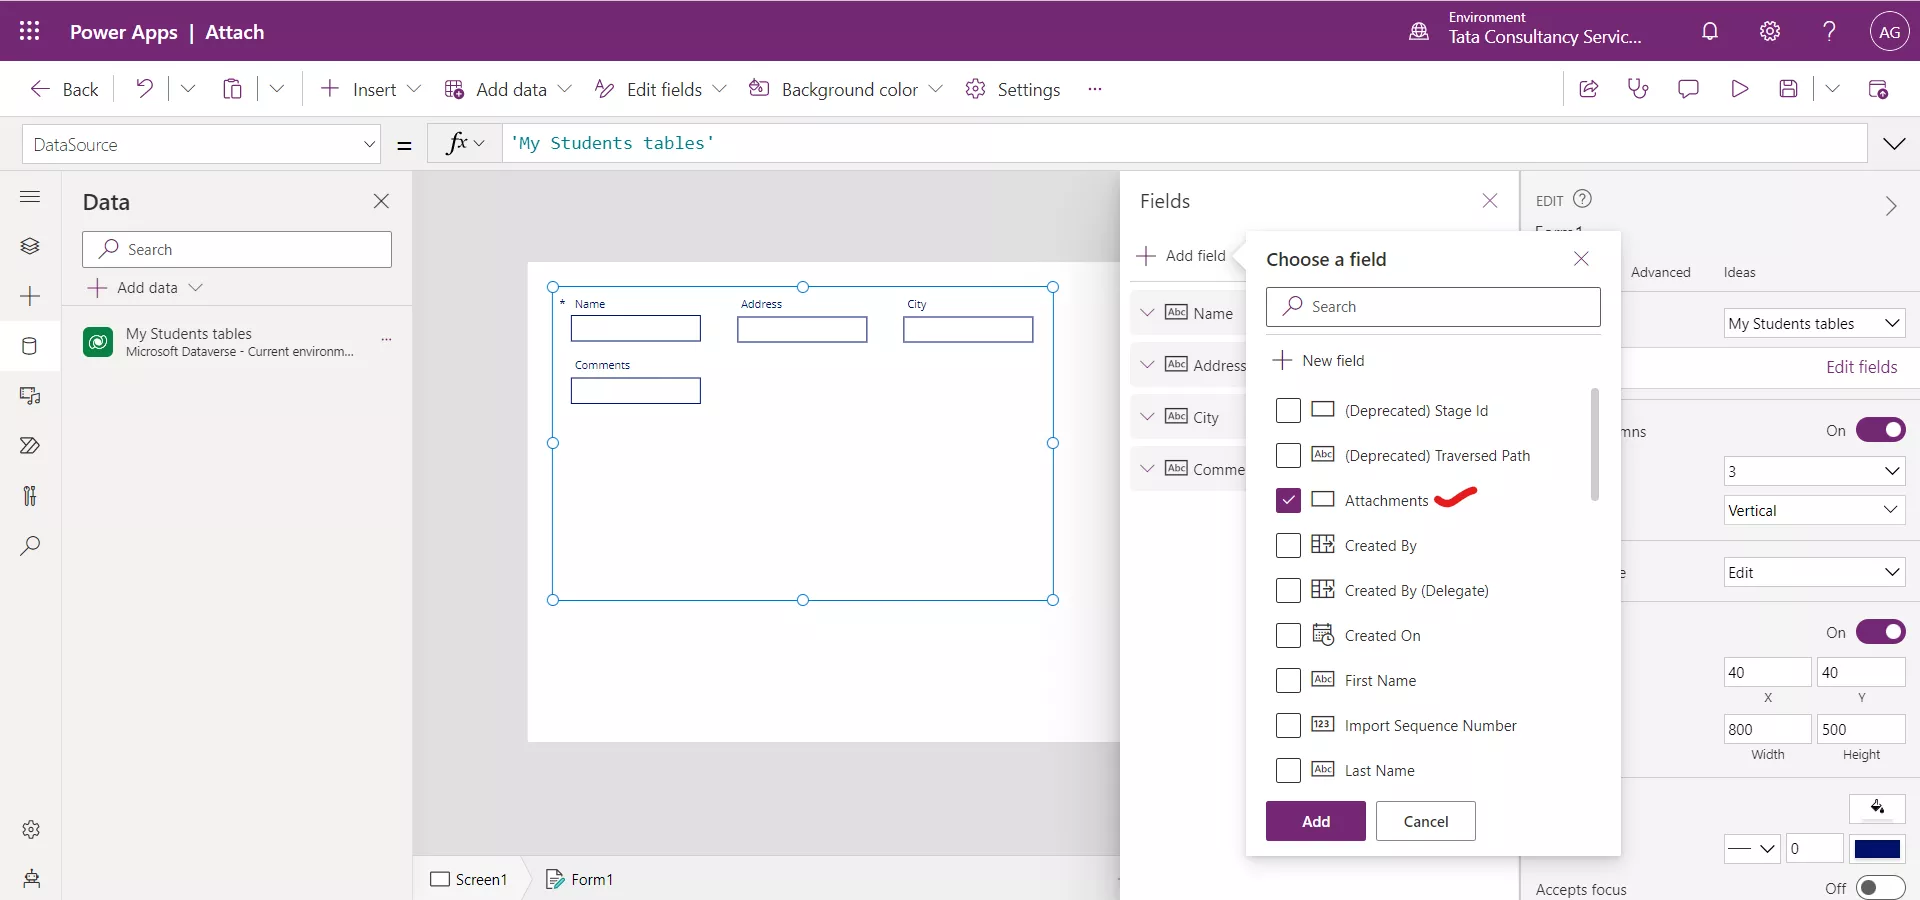The image size is (1920, 900).
Task: Open the Add data toolbar menu
Action: click(508, 89)
